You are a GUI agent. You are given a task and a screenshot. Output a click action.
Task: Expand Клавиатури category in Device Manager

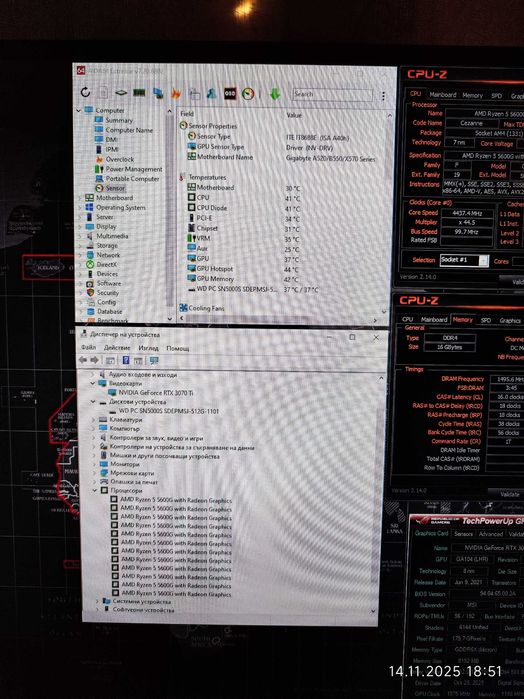pos(93,419)
